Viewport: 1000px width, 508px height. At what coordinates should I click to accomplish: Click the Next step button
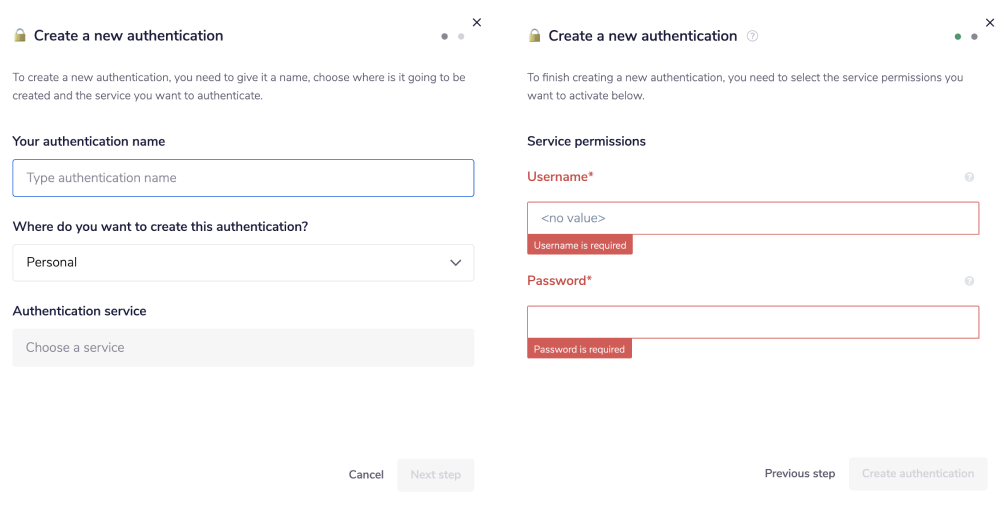pyautogui.click(x=435, y=475)
